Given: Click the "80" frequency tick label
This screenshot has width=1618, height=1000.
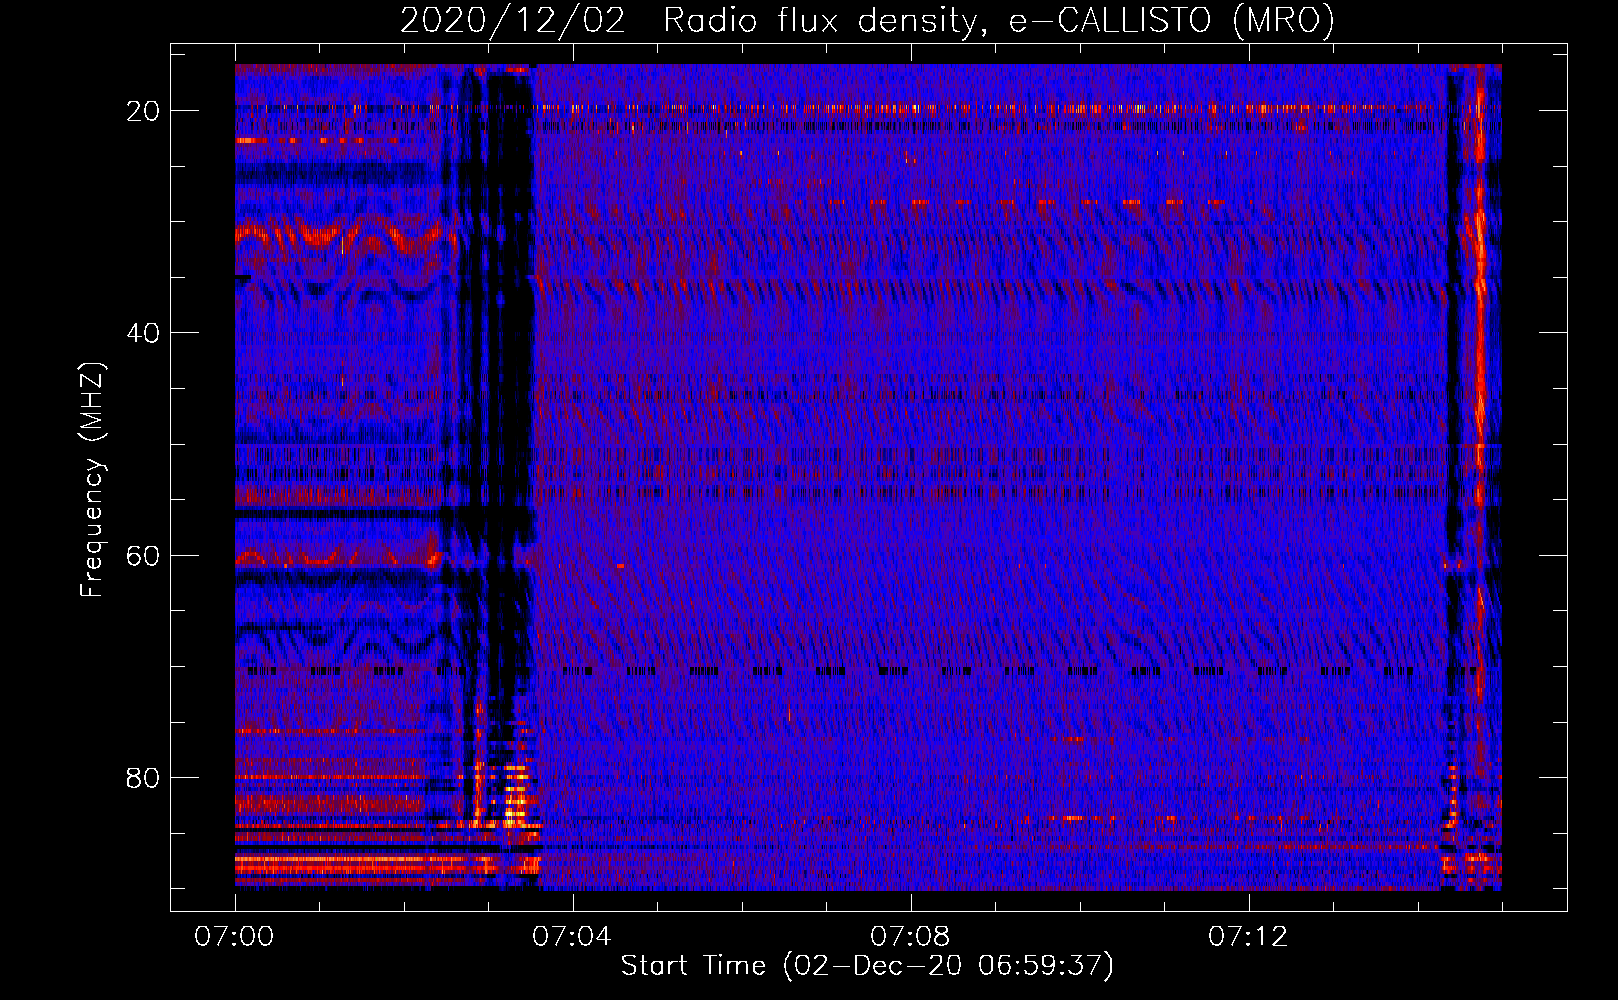Looking at the screenshot, I should click(144, 777).
